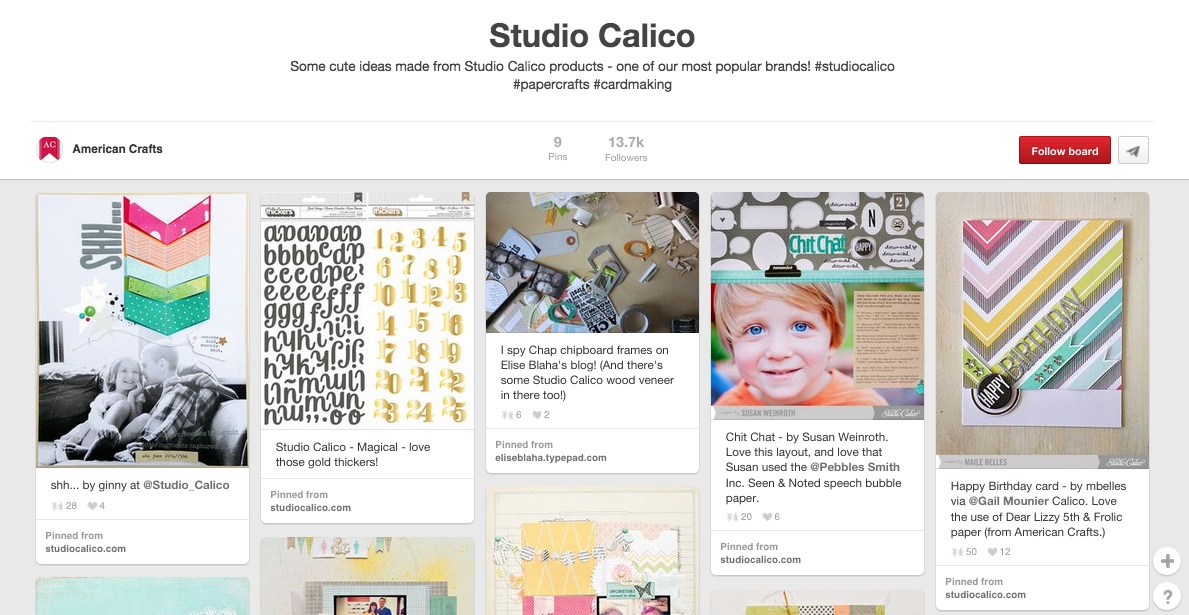View the 13.7k Followers list
Screen dimensions: 1189x615
[x=626, y=149]
